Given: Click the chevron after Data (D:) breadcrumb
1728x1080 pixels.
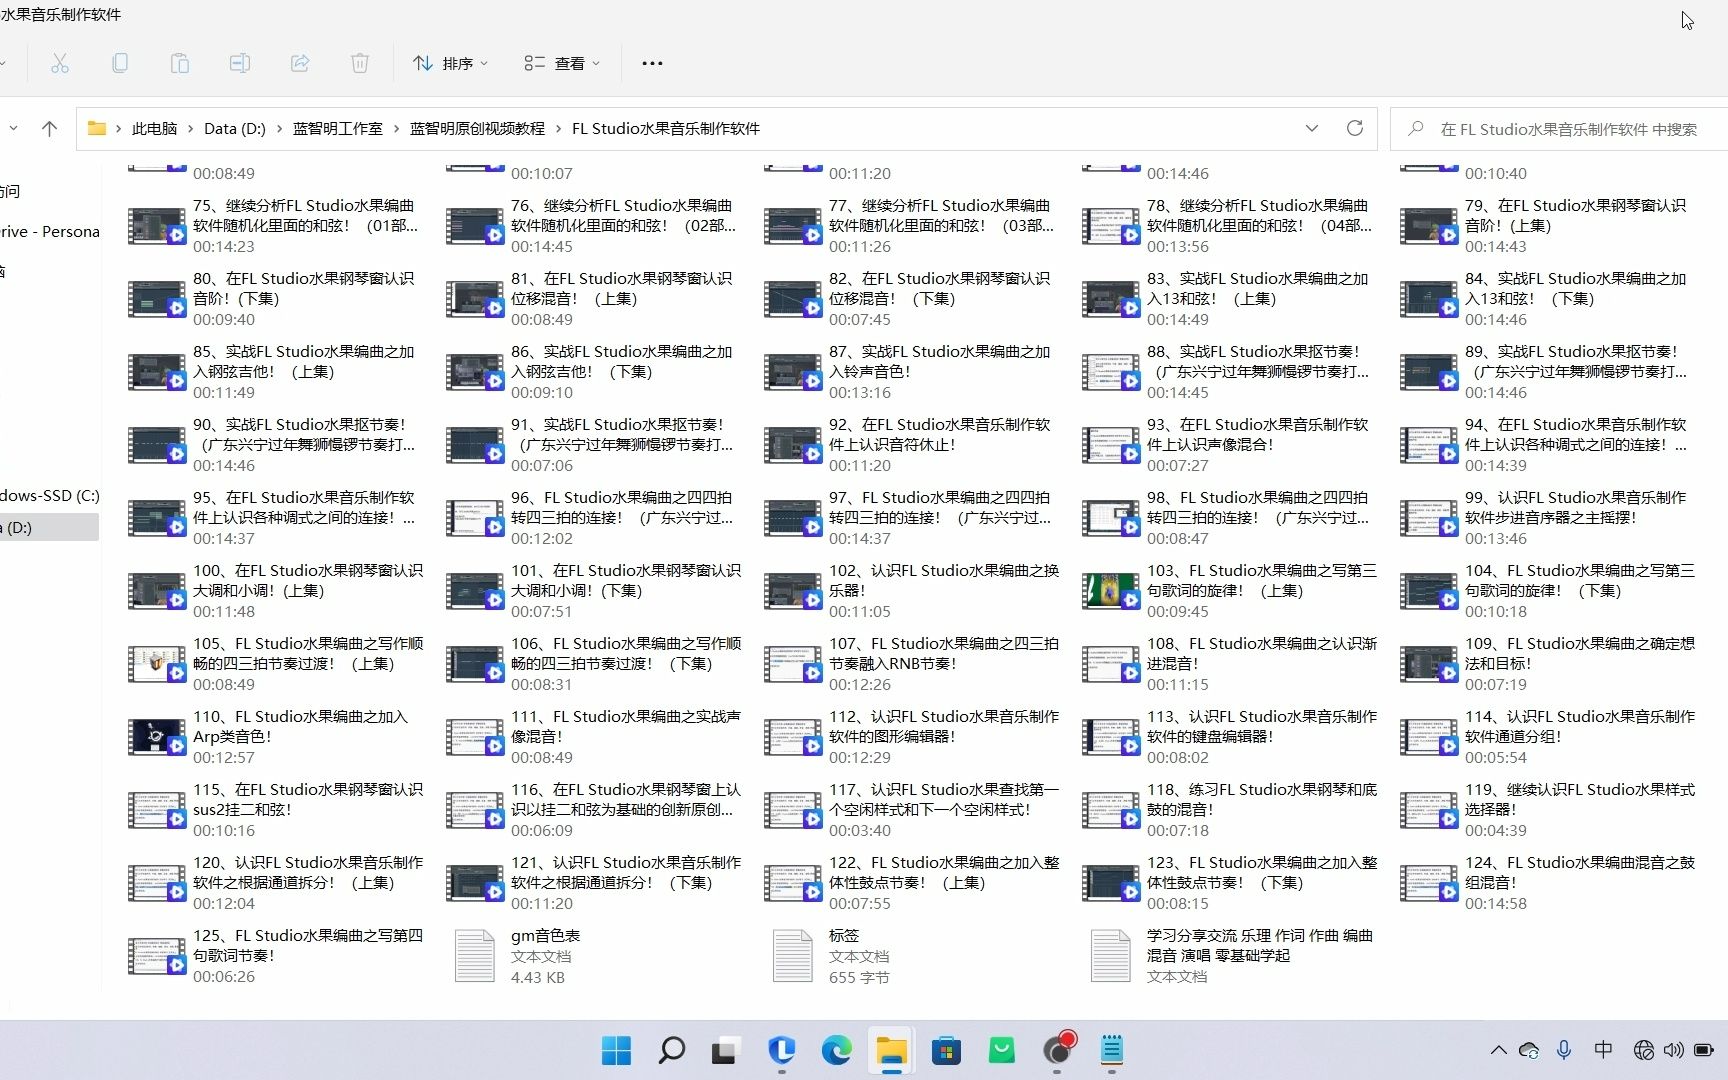Looking at the screenshot, I should [279, 129].
